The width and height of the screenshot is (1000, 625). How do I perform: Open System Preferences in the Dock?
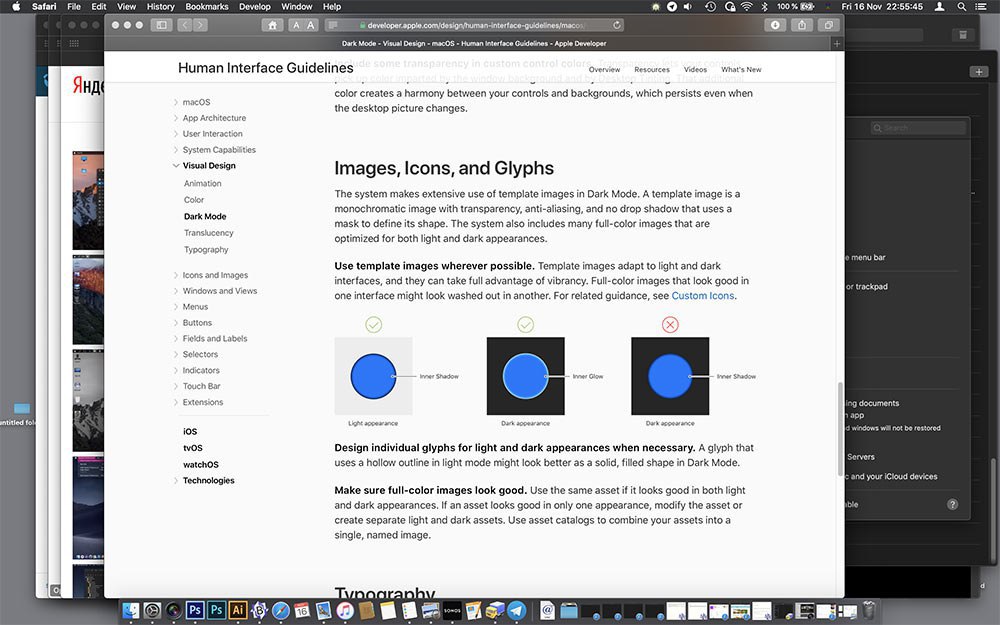coord(152,610)
